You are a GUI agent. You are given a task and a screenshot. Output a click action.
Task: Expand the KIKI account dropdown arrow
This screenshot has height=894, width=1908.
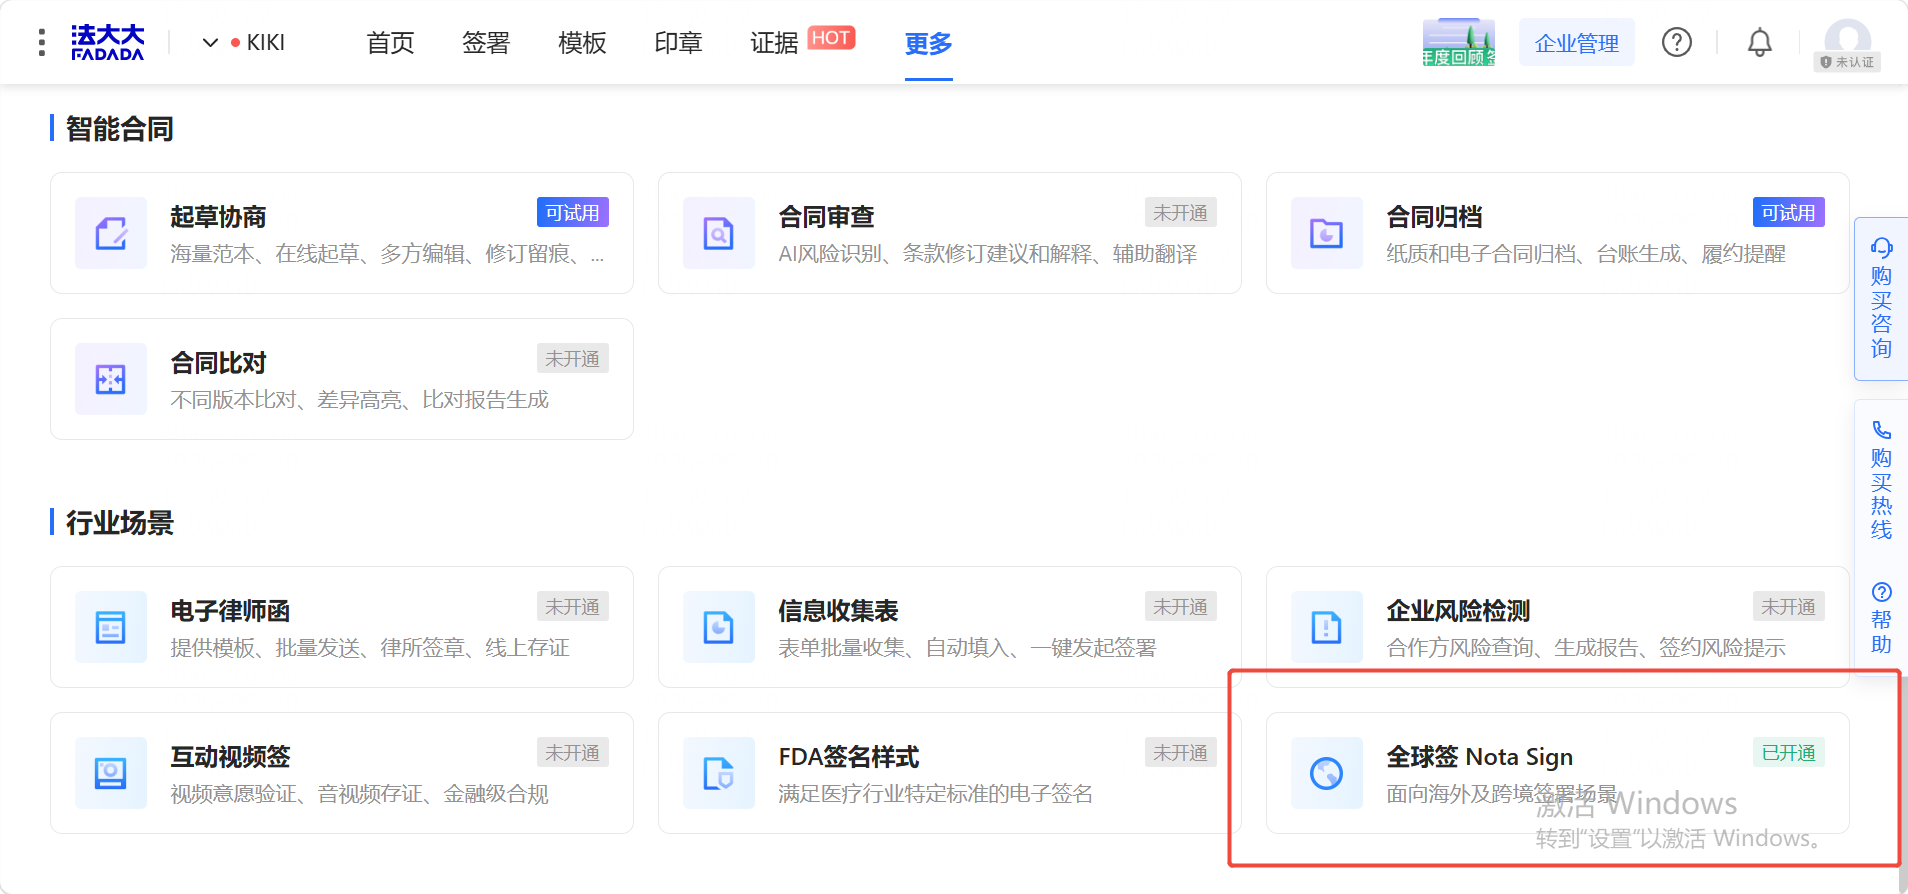point(210,43)
